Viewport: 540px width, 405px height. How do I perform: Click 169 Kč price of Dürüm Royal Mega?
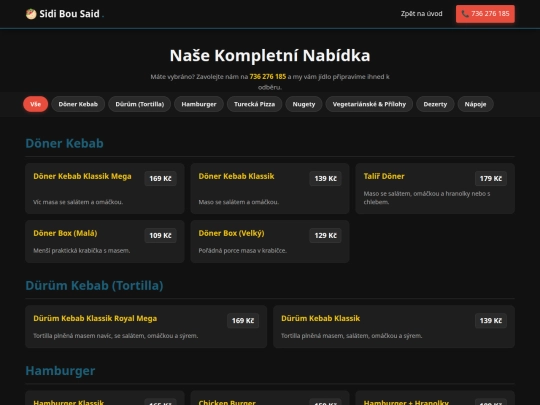pyautogui.click(x=243, y=321)
